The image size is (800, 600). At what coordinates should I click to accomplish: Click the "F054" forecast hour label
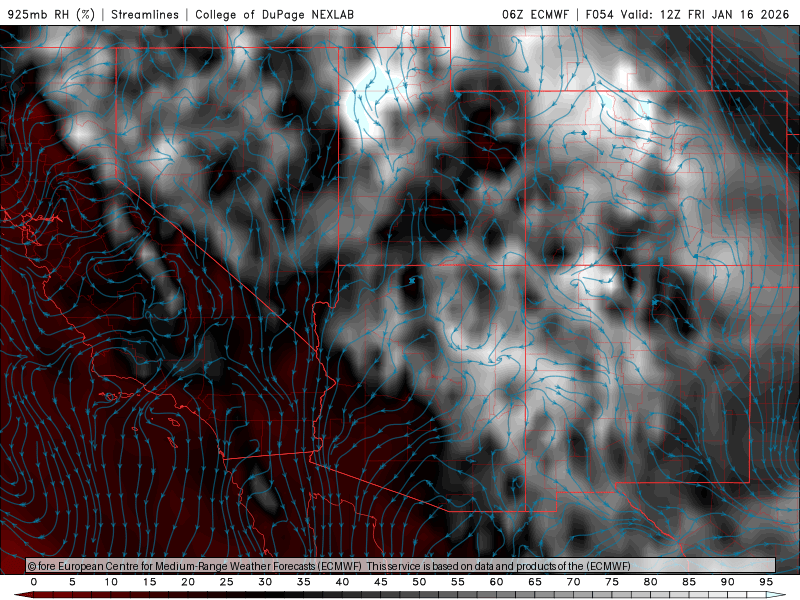click(600, 14)
